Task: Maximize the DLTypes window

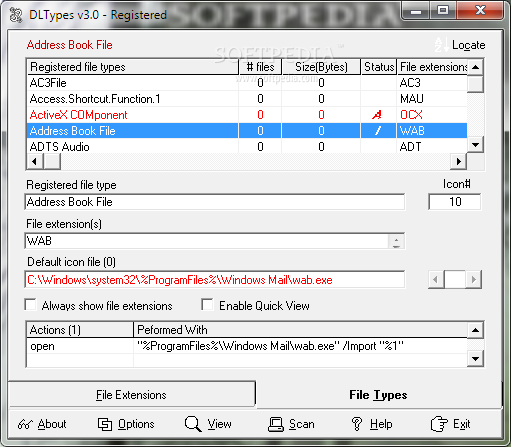Action: [x=443, y=11]
